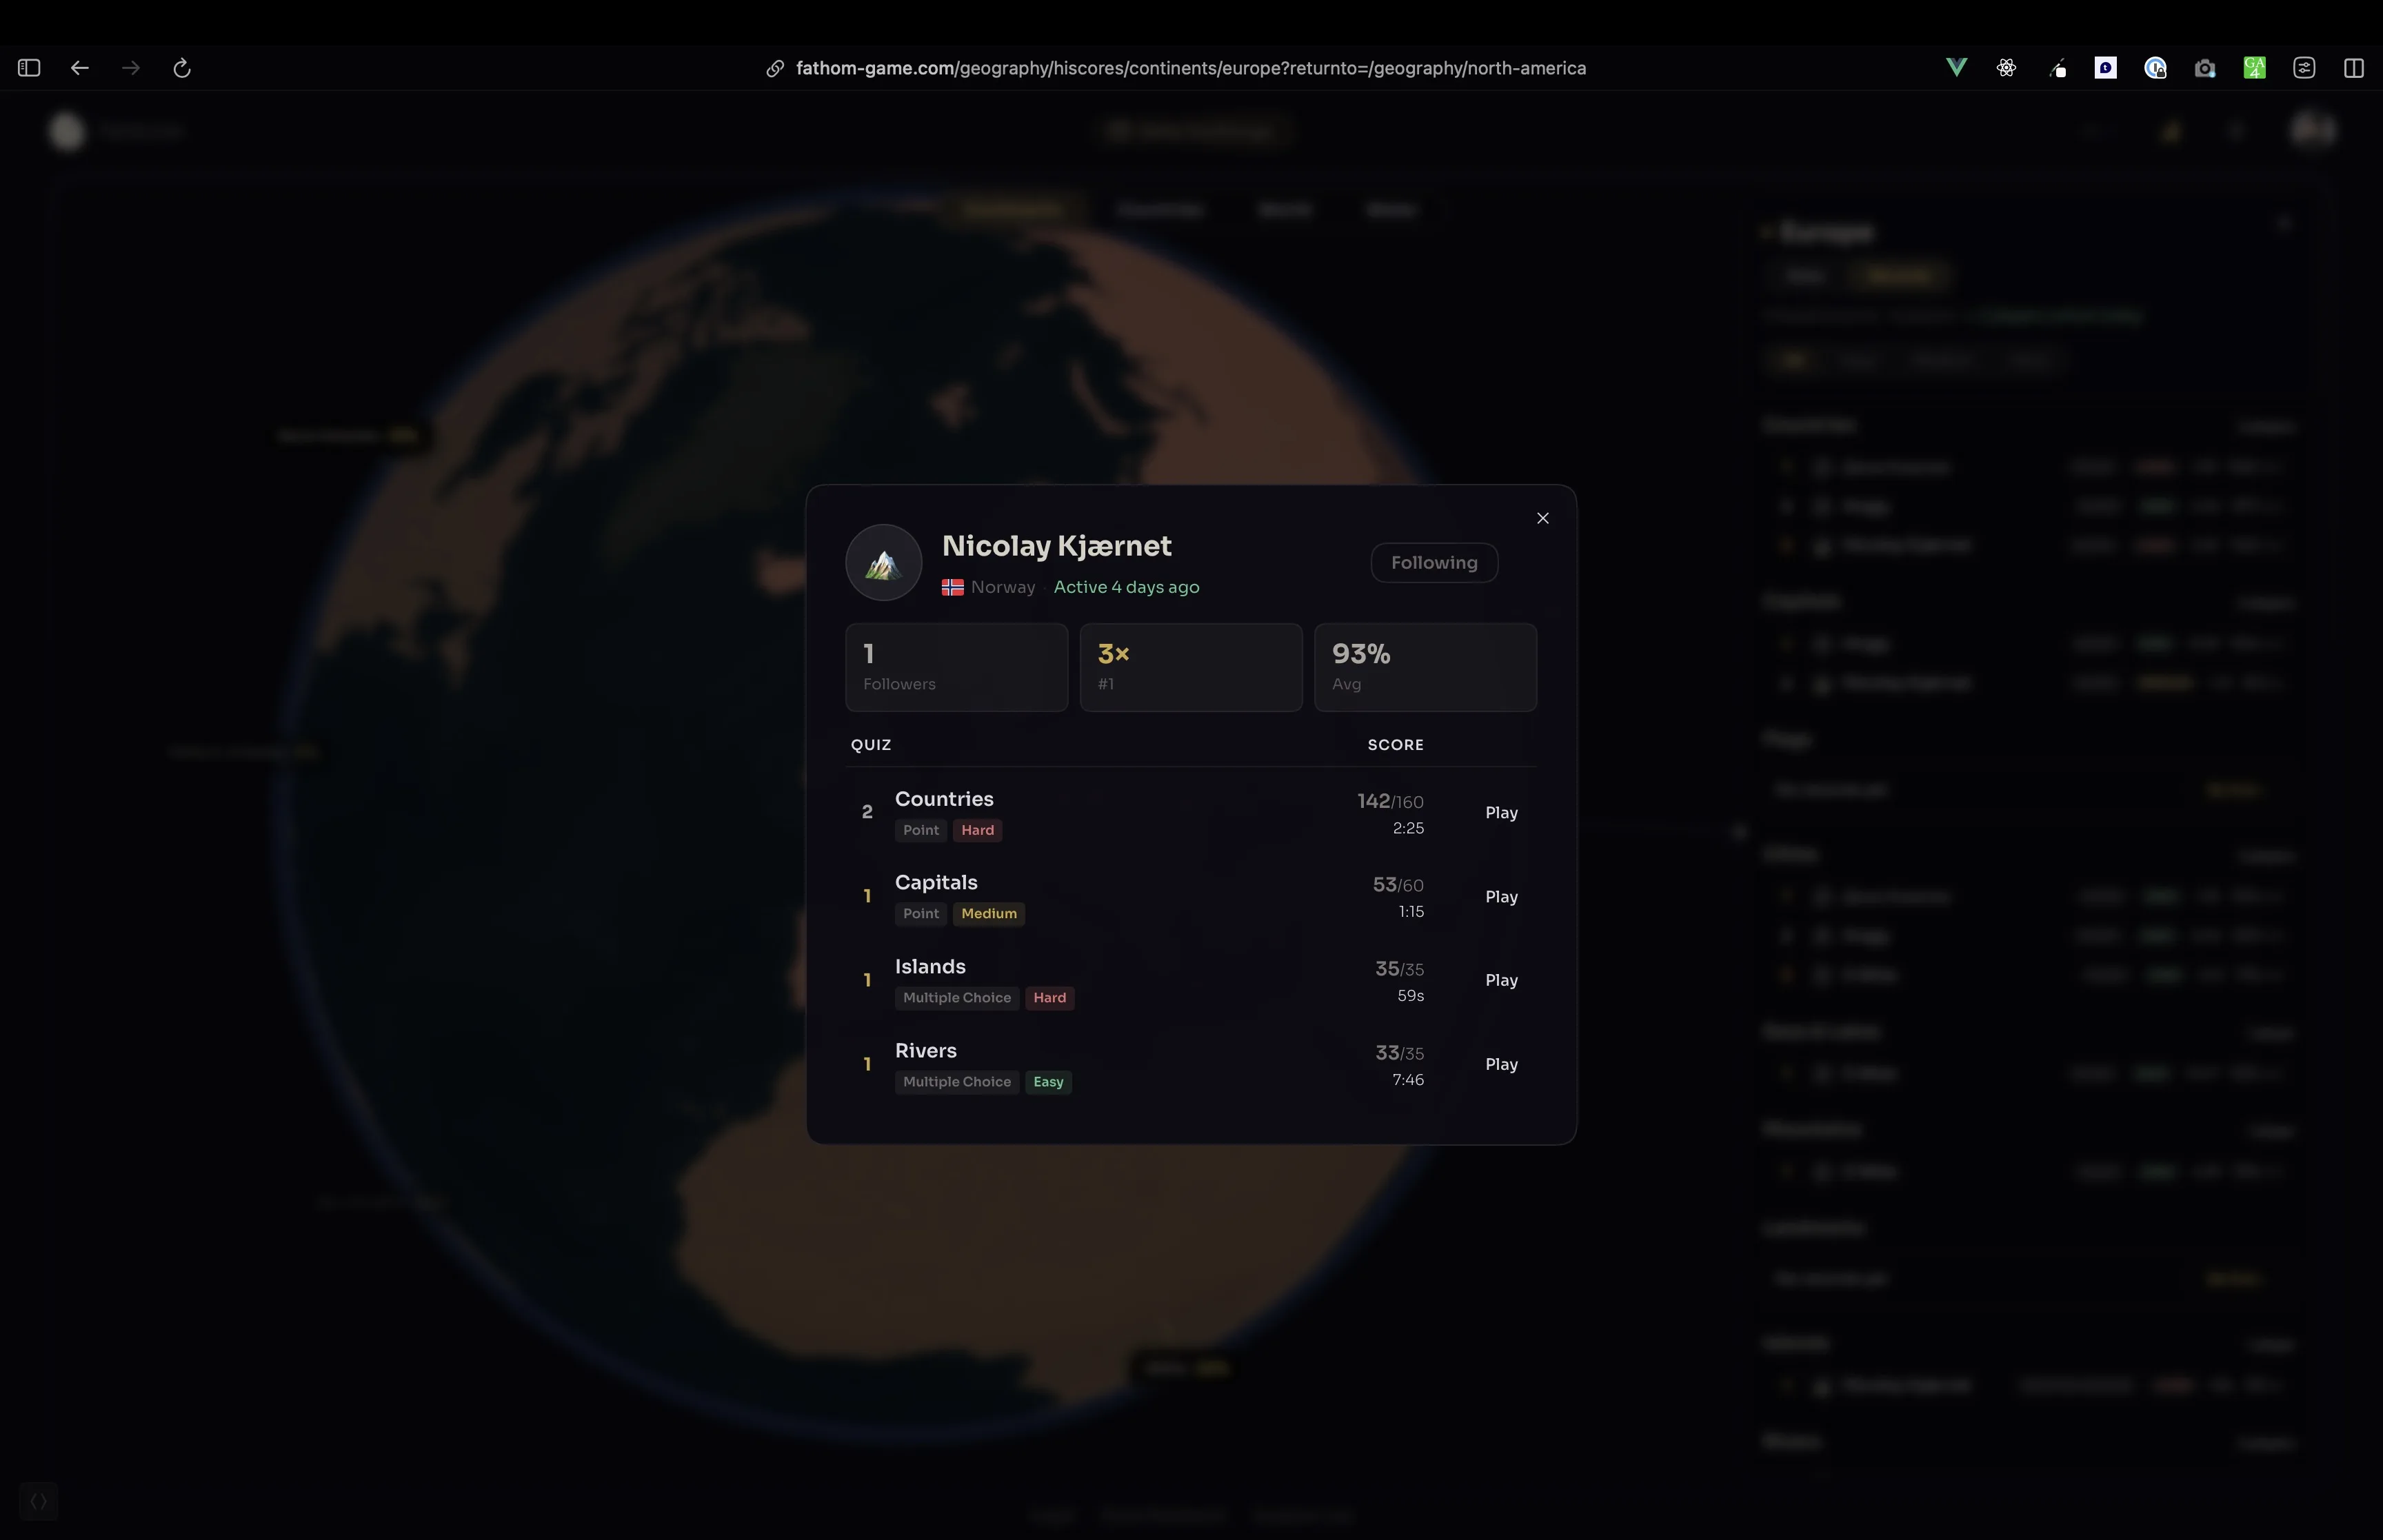Open the Vue devtools extension
The image size is (2383, 1540).
coord(1956,68)
